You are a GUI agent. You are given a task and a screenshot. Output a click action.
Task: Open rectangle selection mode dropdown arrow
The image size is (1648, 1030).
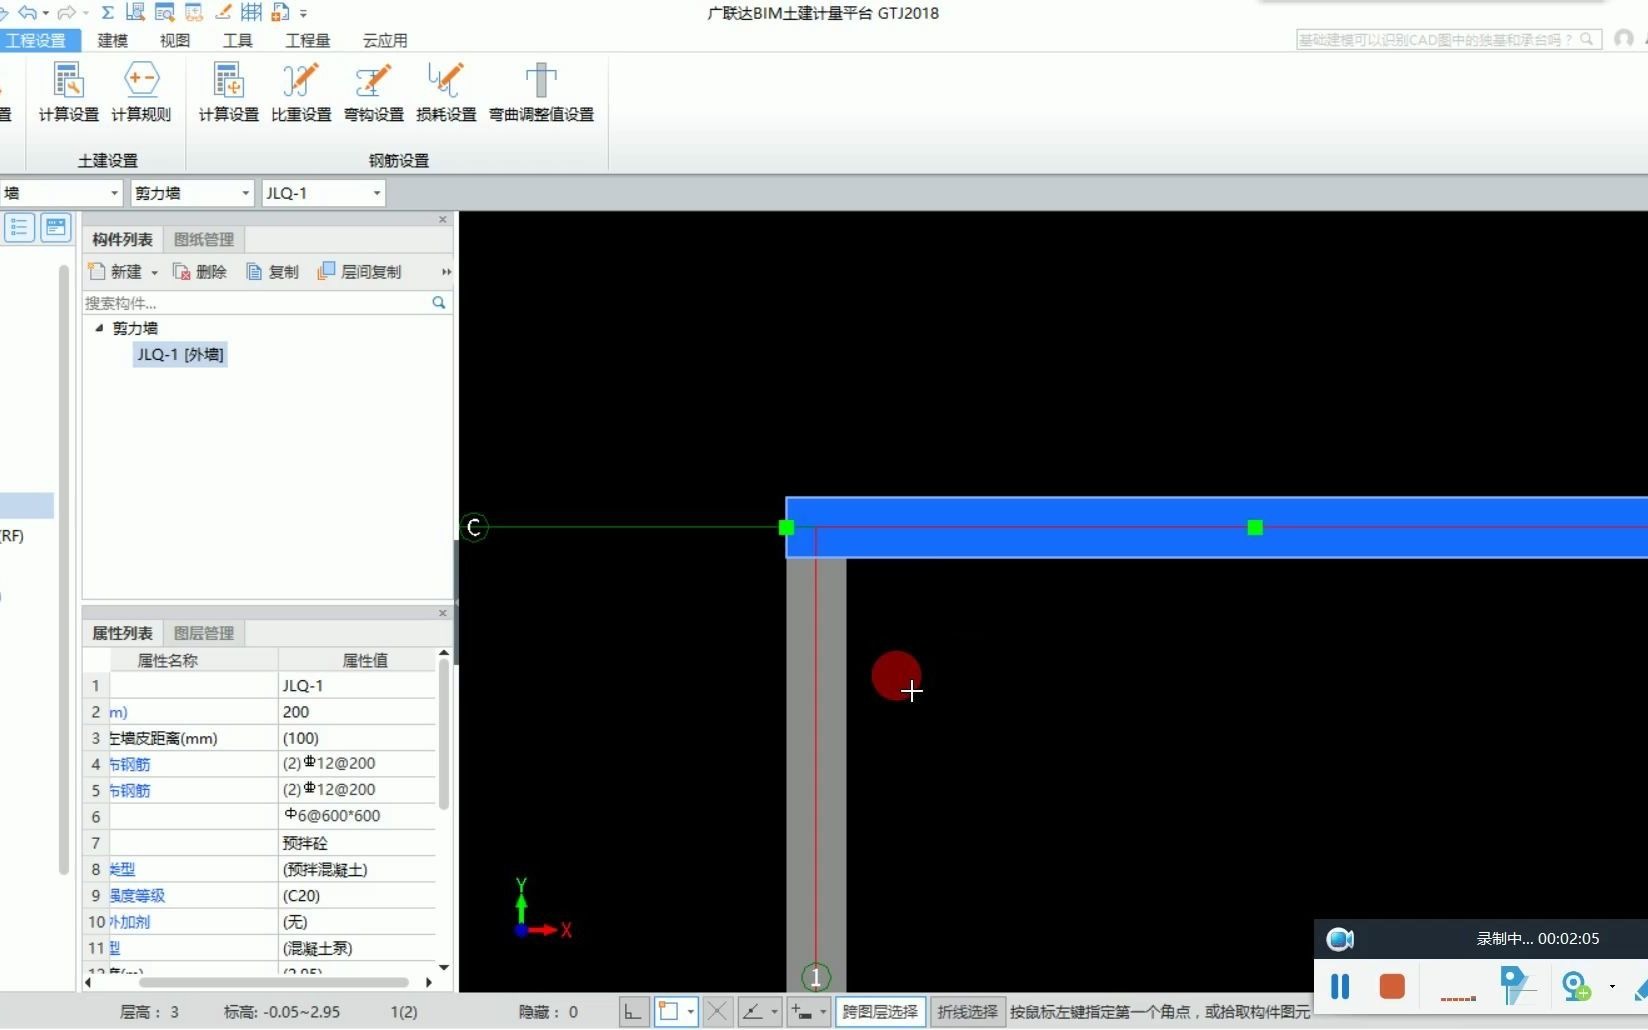pos(690,1012)
